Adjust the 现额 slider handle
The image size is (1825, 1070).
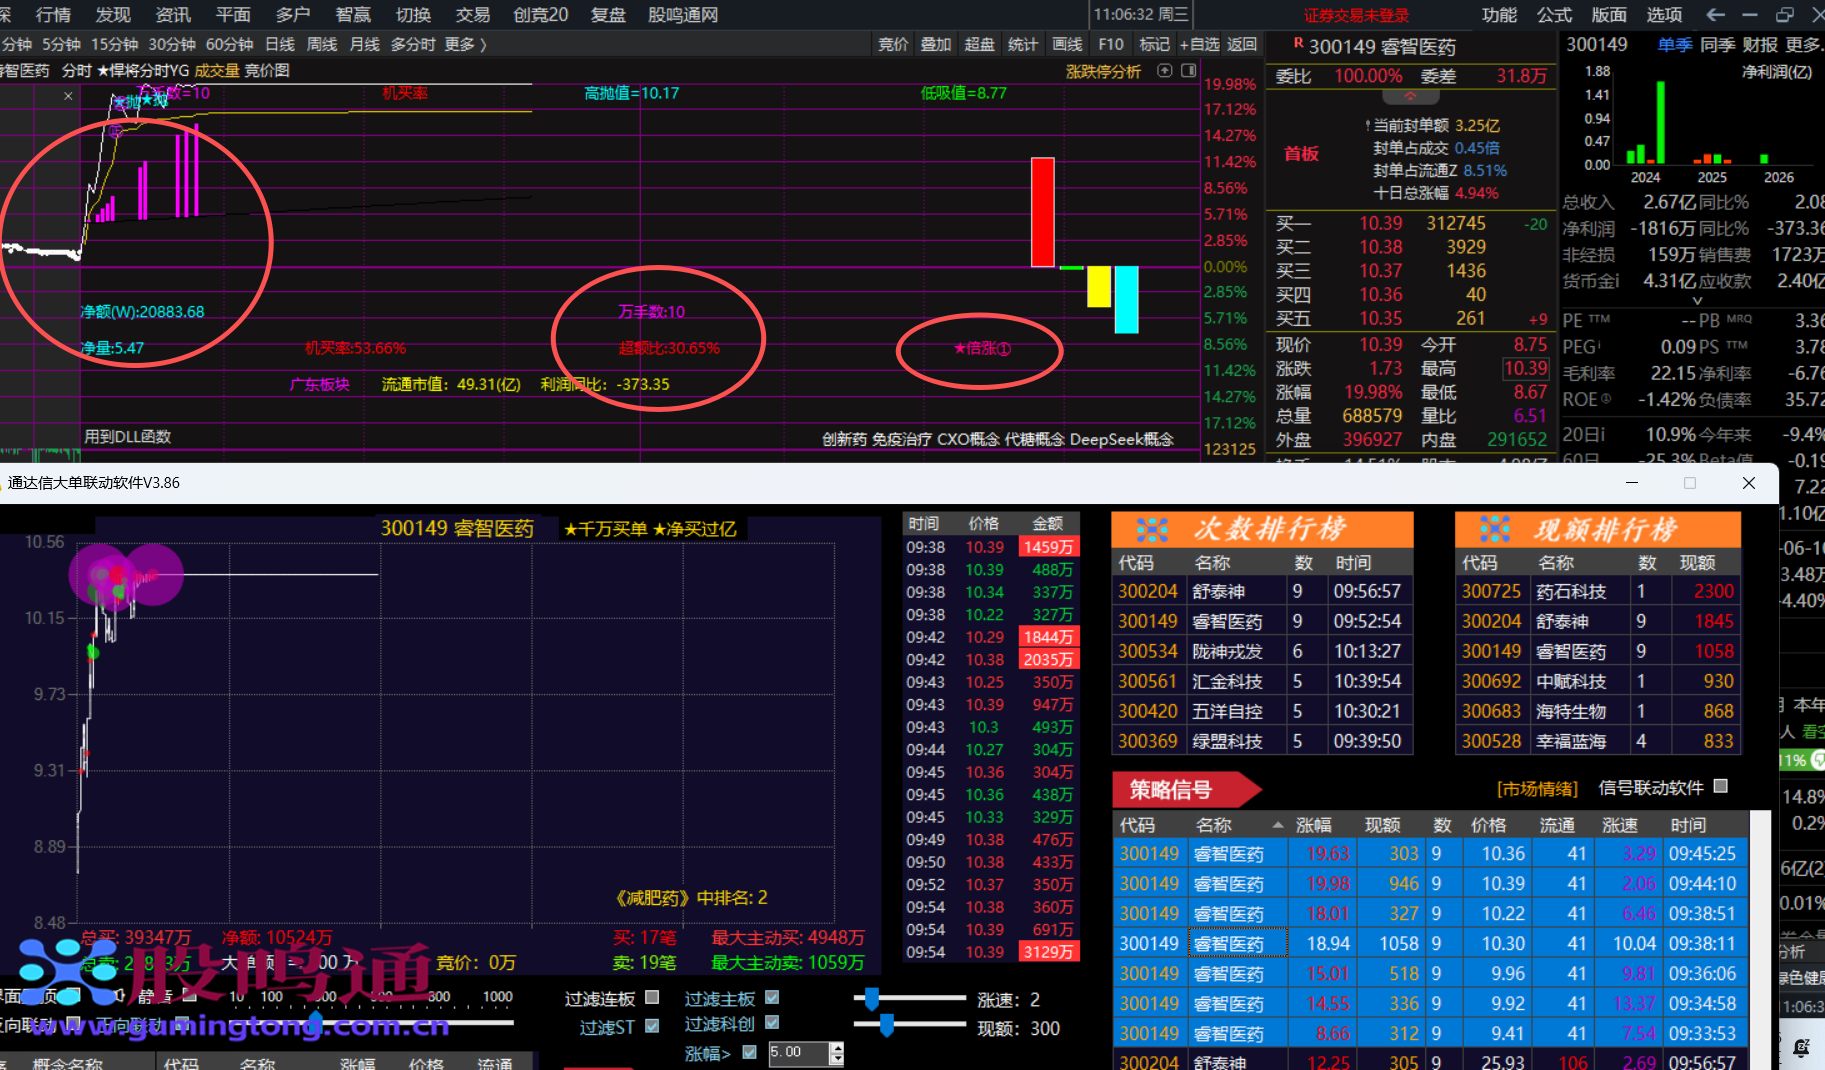[x=886, y=1025]
